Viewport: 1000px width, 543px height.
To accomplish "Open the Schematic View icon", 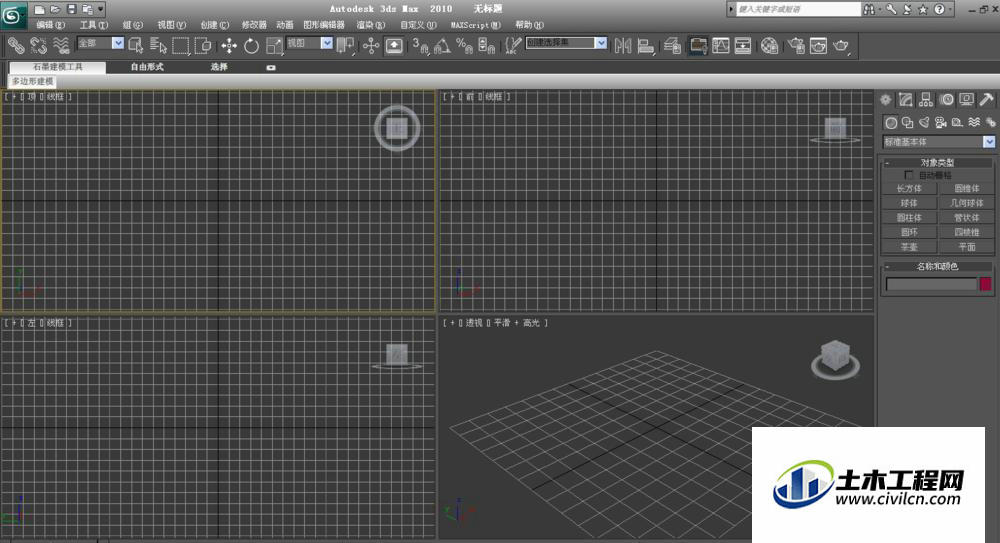I will pyautogui.click(x=743, y=45).
